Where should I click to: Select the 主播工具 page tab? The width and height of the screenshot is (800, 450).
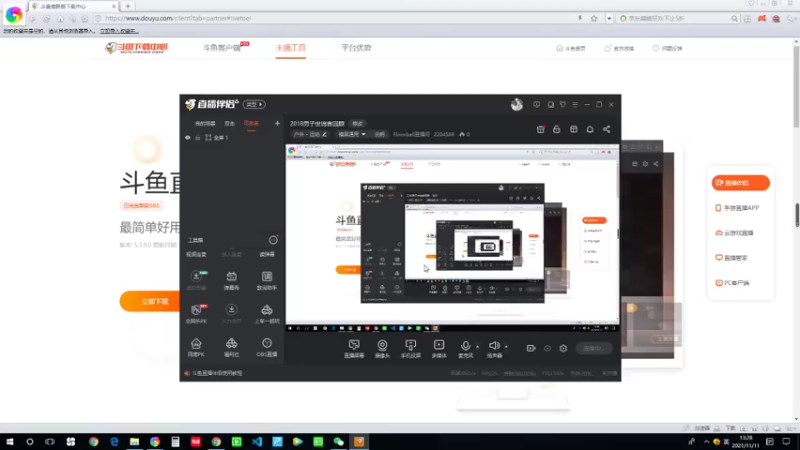pyautogui.click(x=291, y=48)
